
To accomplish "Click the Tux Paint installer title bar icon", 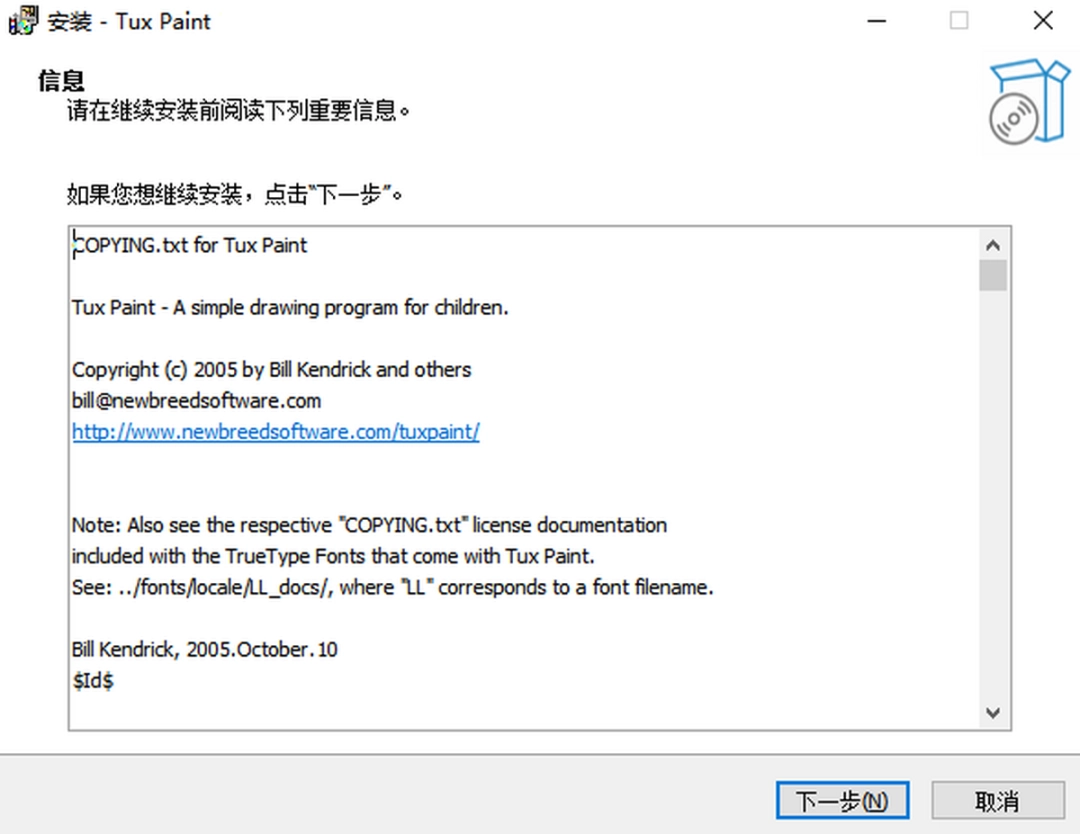I will [23, 21].
